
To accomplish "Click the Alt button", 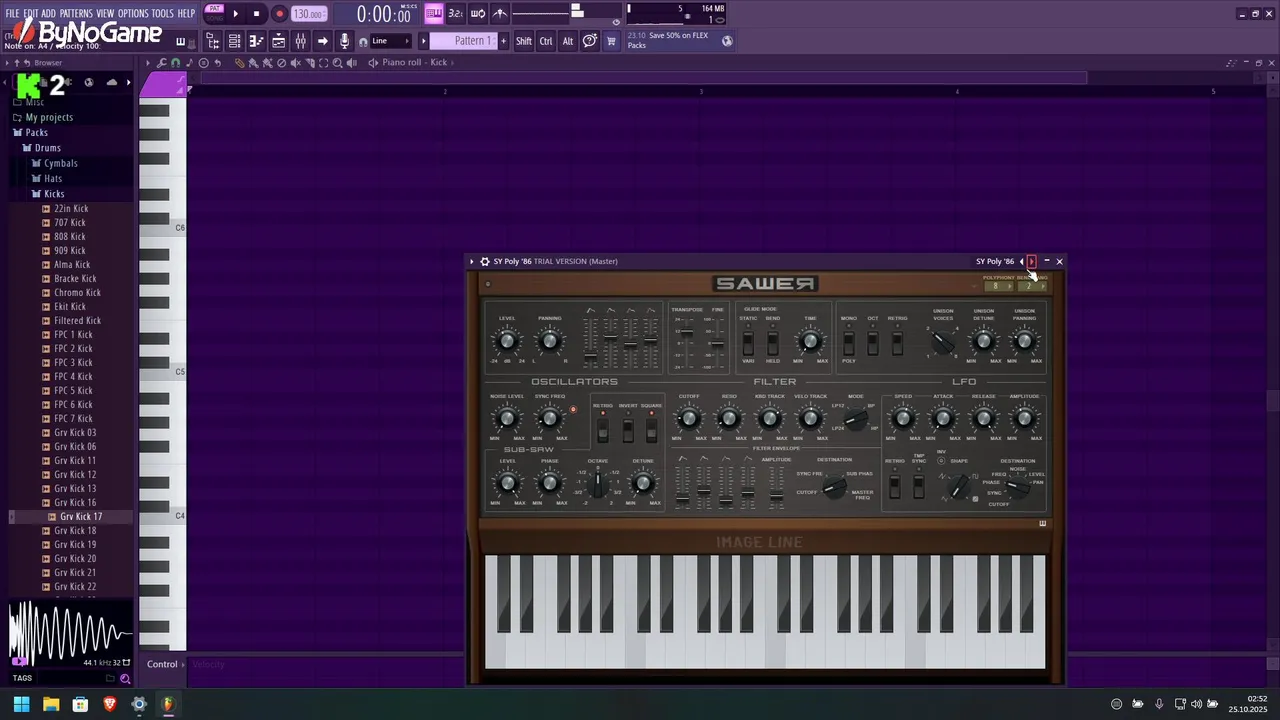I will point(568,41).
